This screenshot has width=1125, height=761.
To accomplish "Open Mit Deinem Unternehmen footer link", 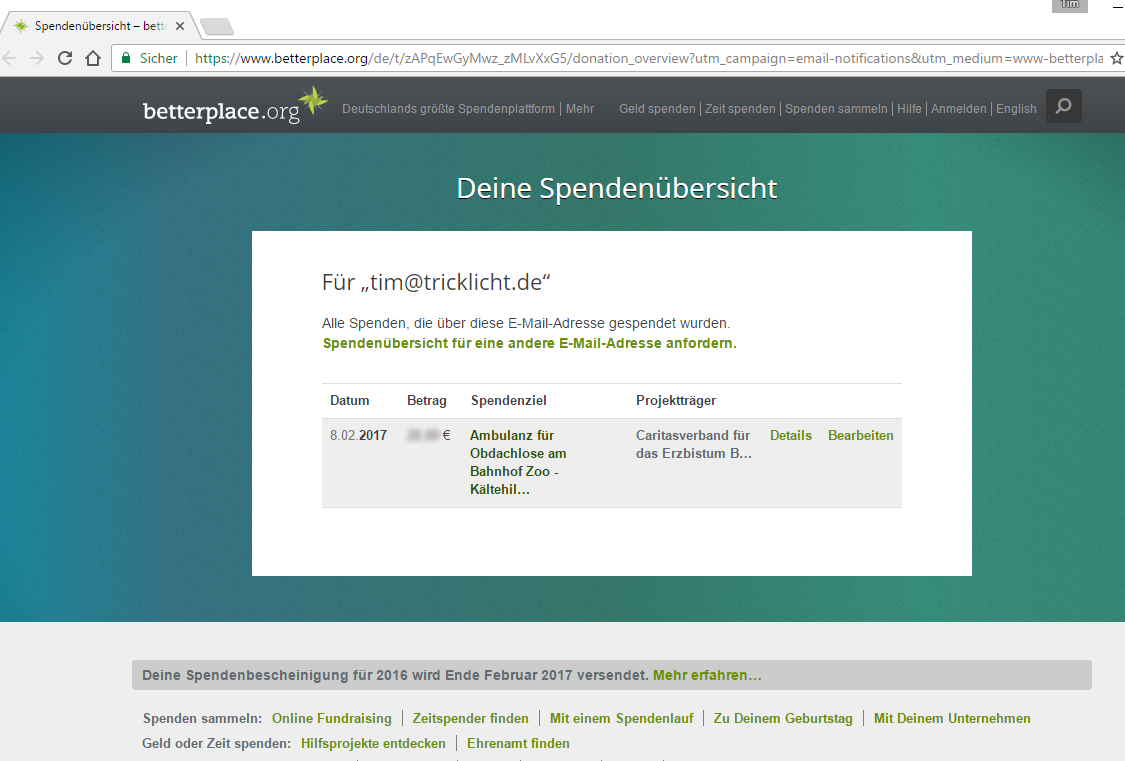I will point(952,719).
